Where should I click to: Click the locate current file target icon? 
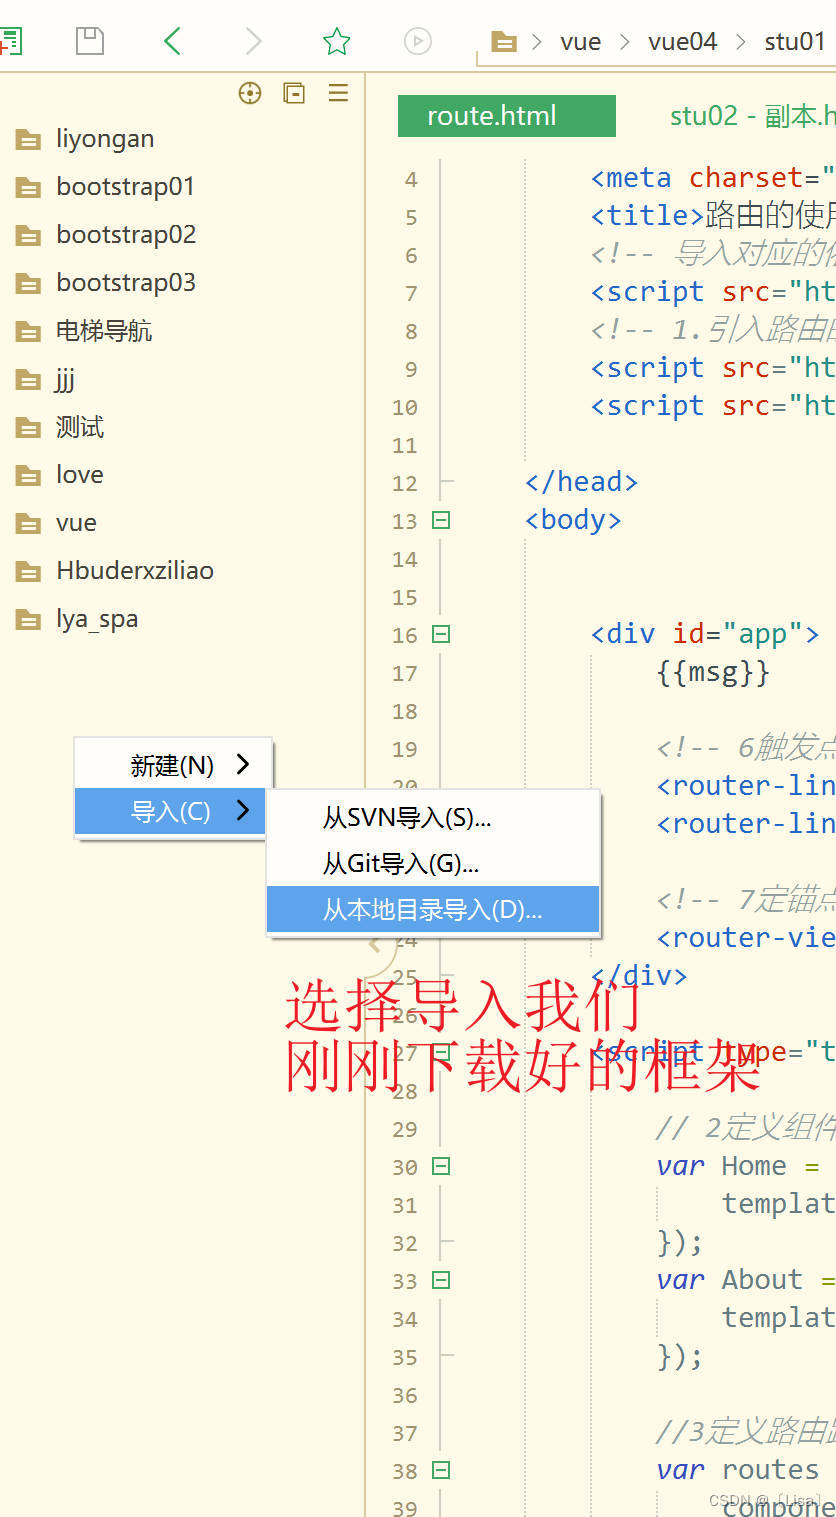(250, 94)
